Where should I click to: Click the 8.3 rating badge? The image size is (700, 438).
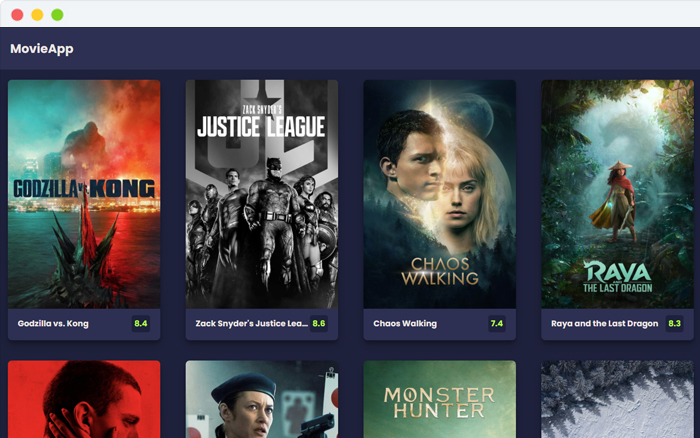coord(675,324)
